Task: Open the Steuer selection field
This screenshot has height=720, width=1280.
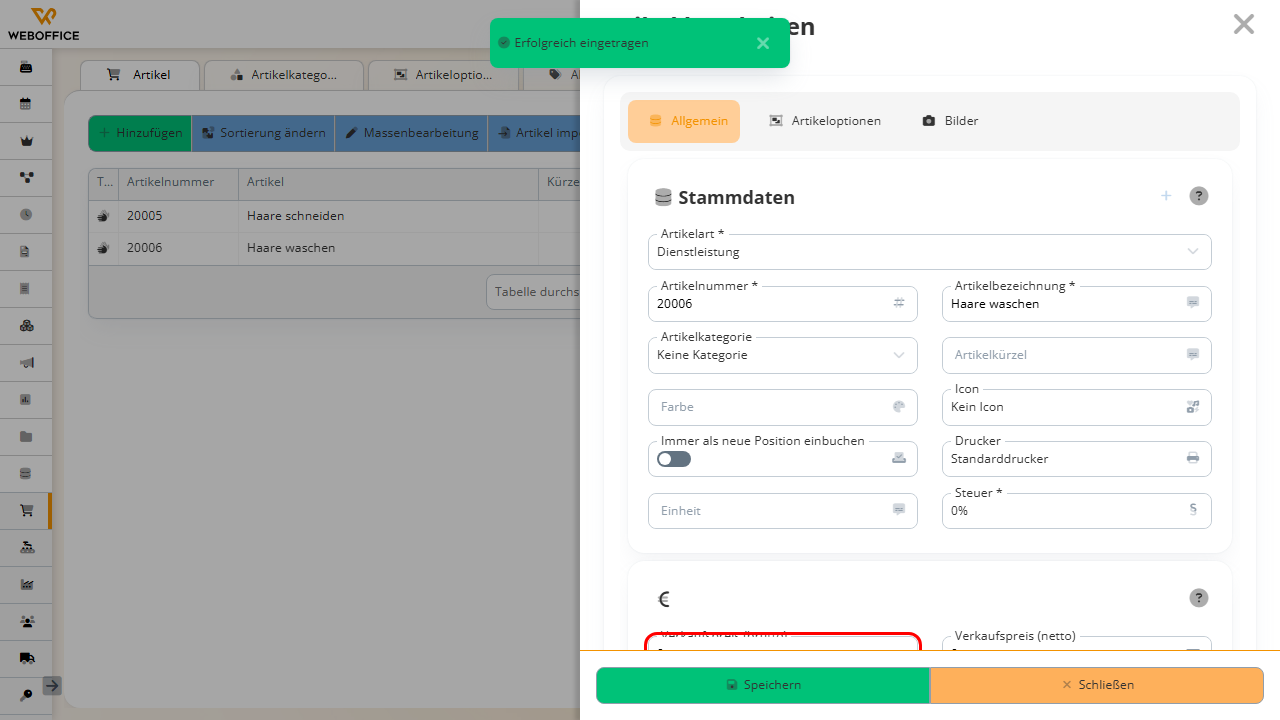Action: pos(1077,510)
